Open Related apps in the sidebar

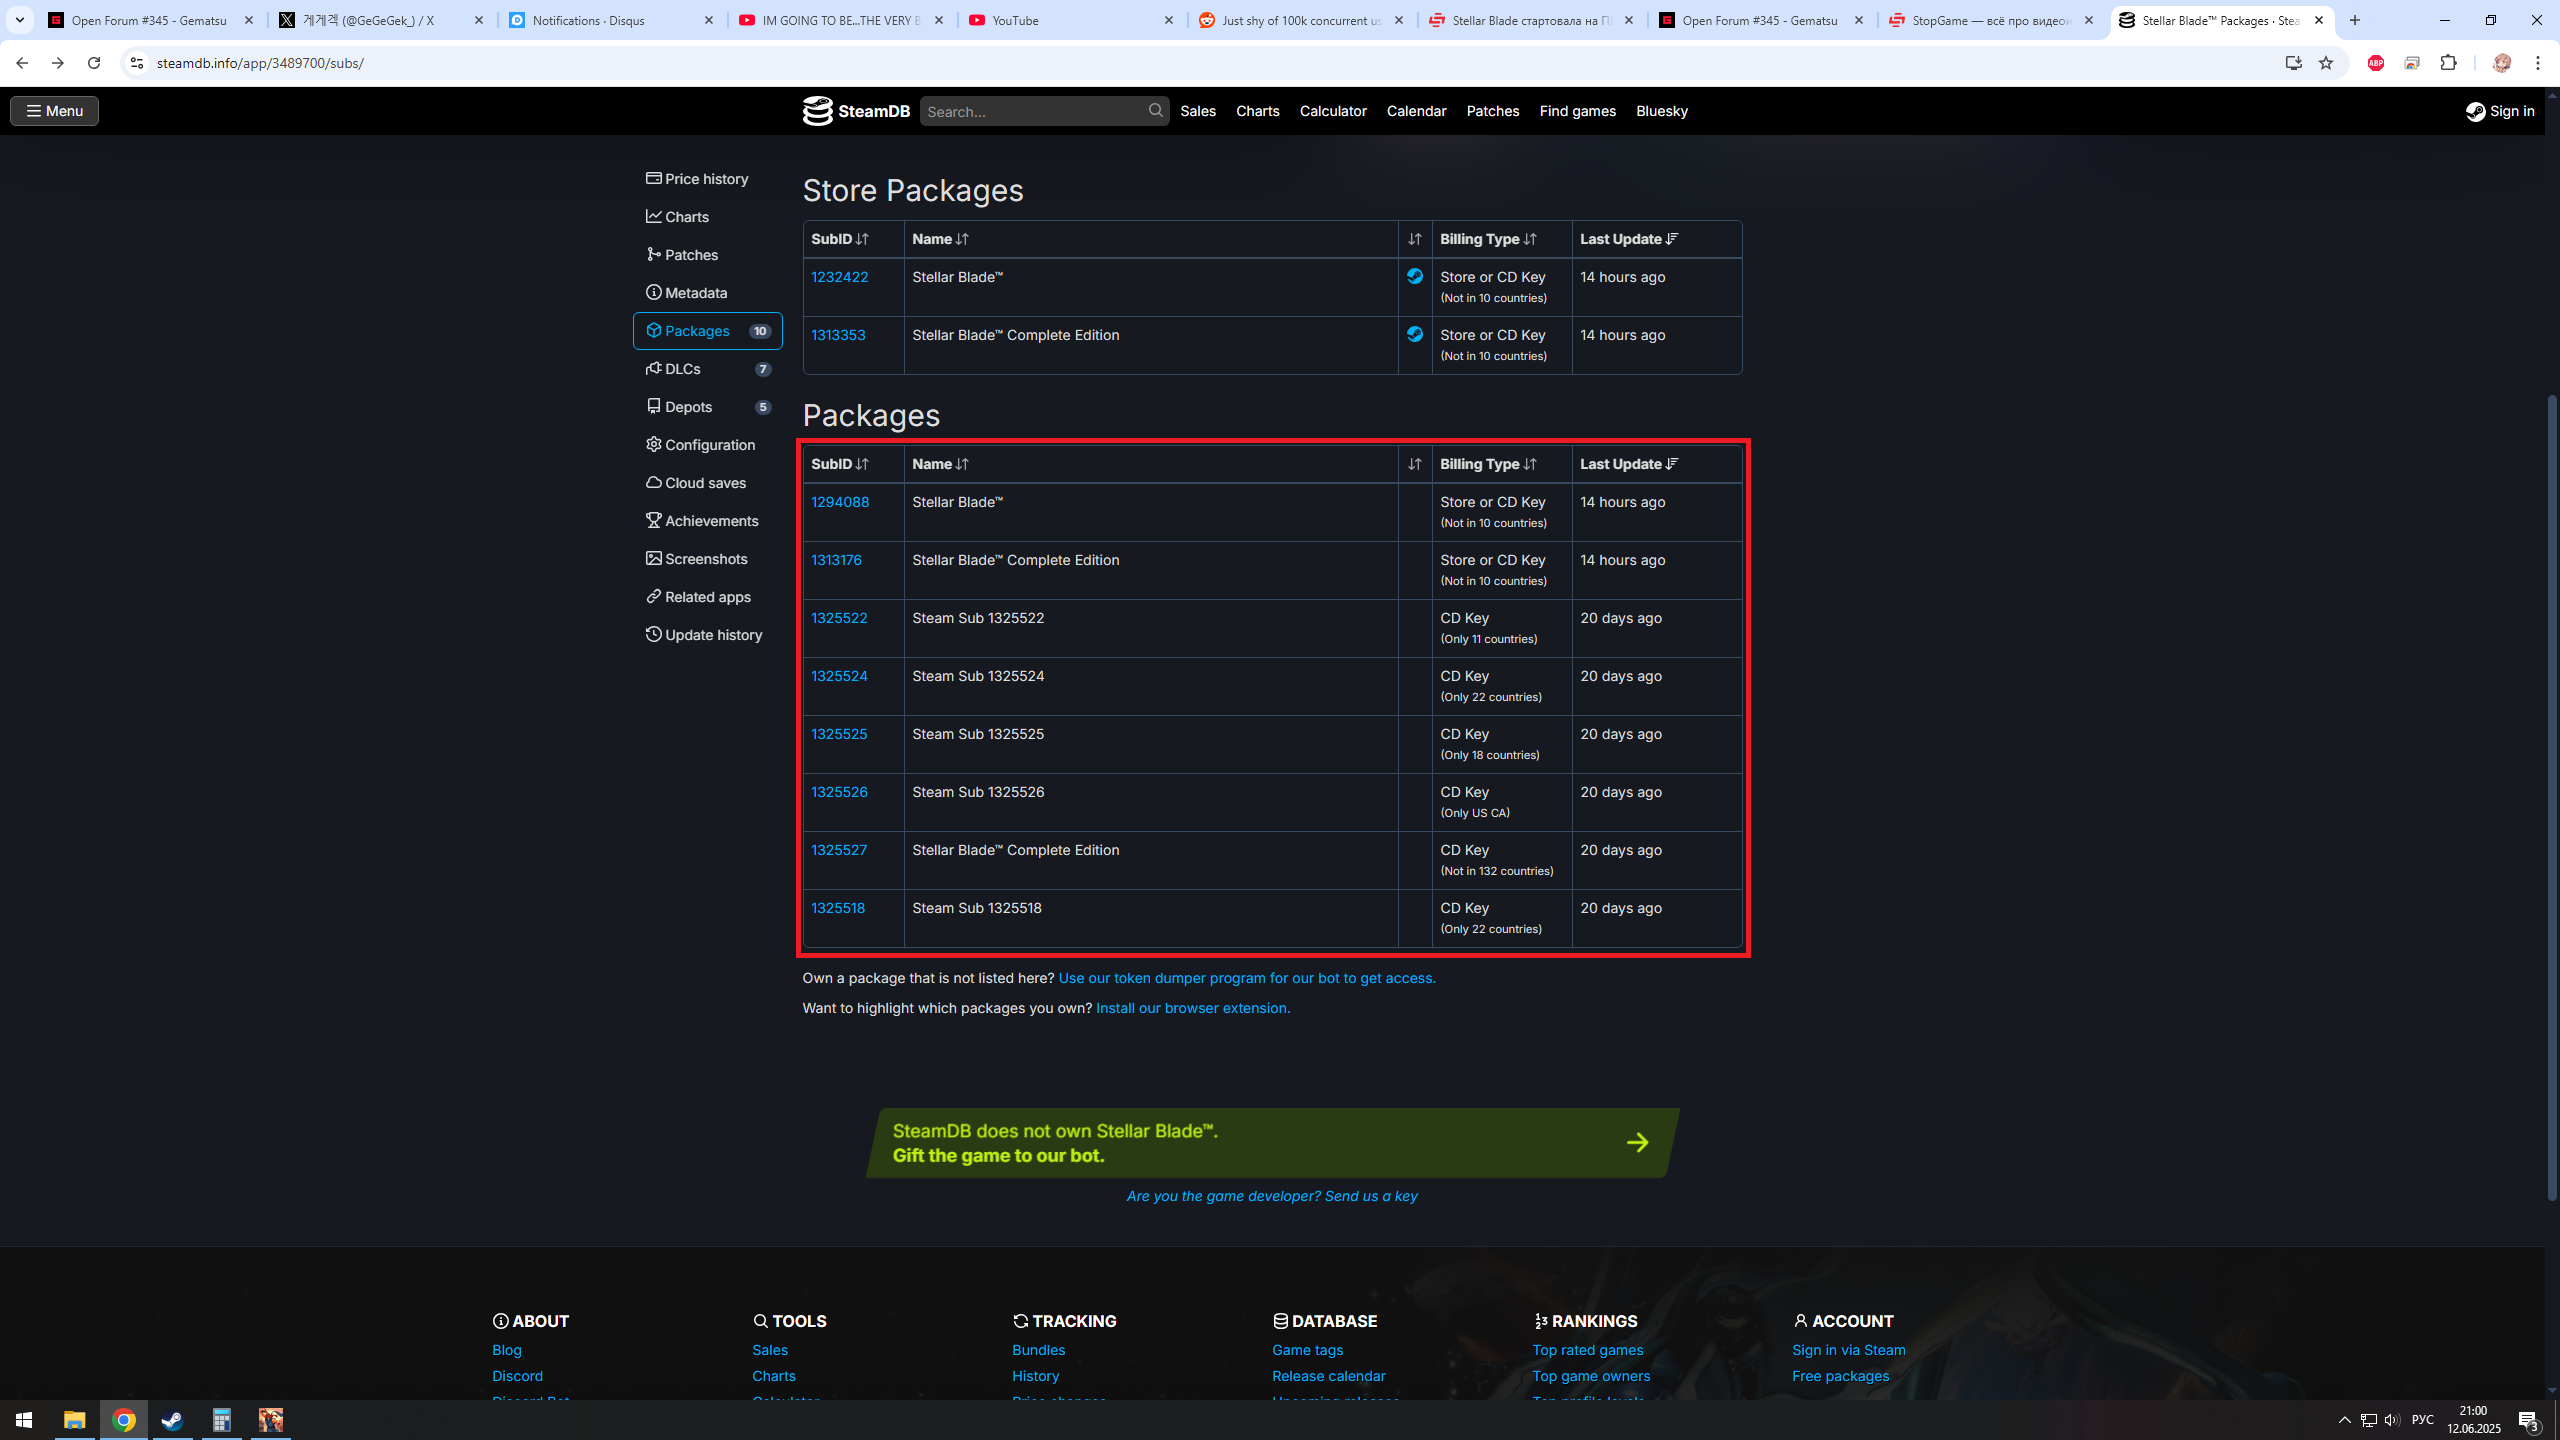[708, 597]
